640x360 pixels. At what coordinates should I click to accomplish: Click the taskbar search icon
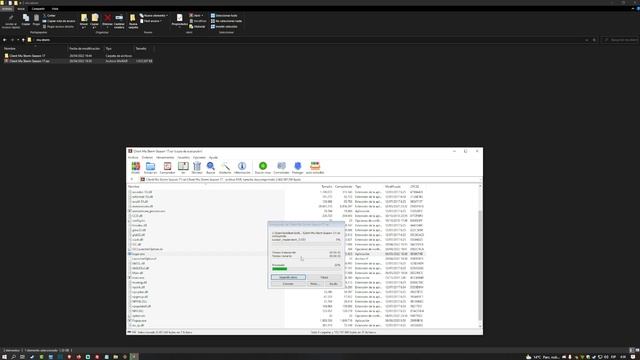click(x=13, y=357)
